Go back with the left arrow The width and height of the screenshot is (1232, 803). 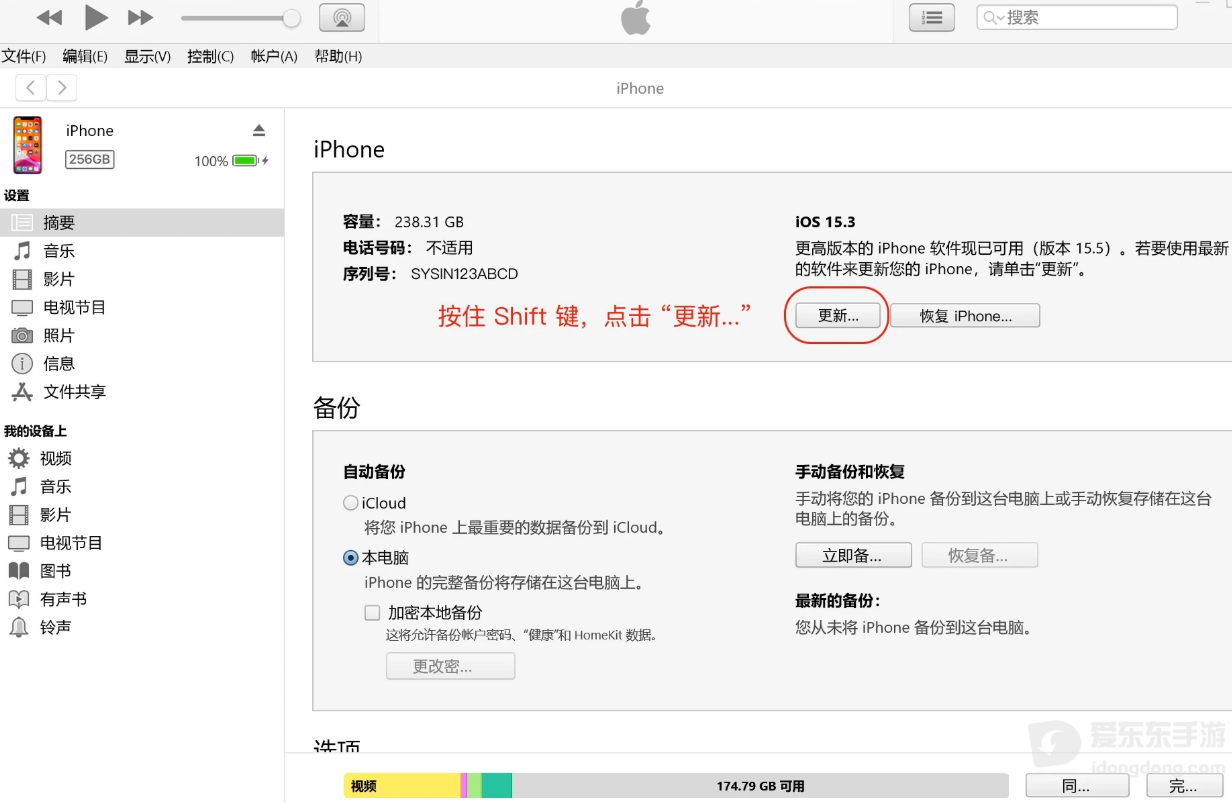31,88
